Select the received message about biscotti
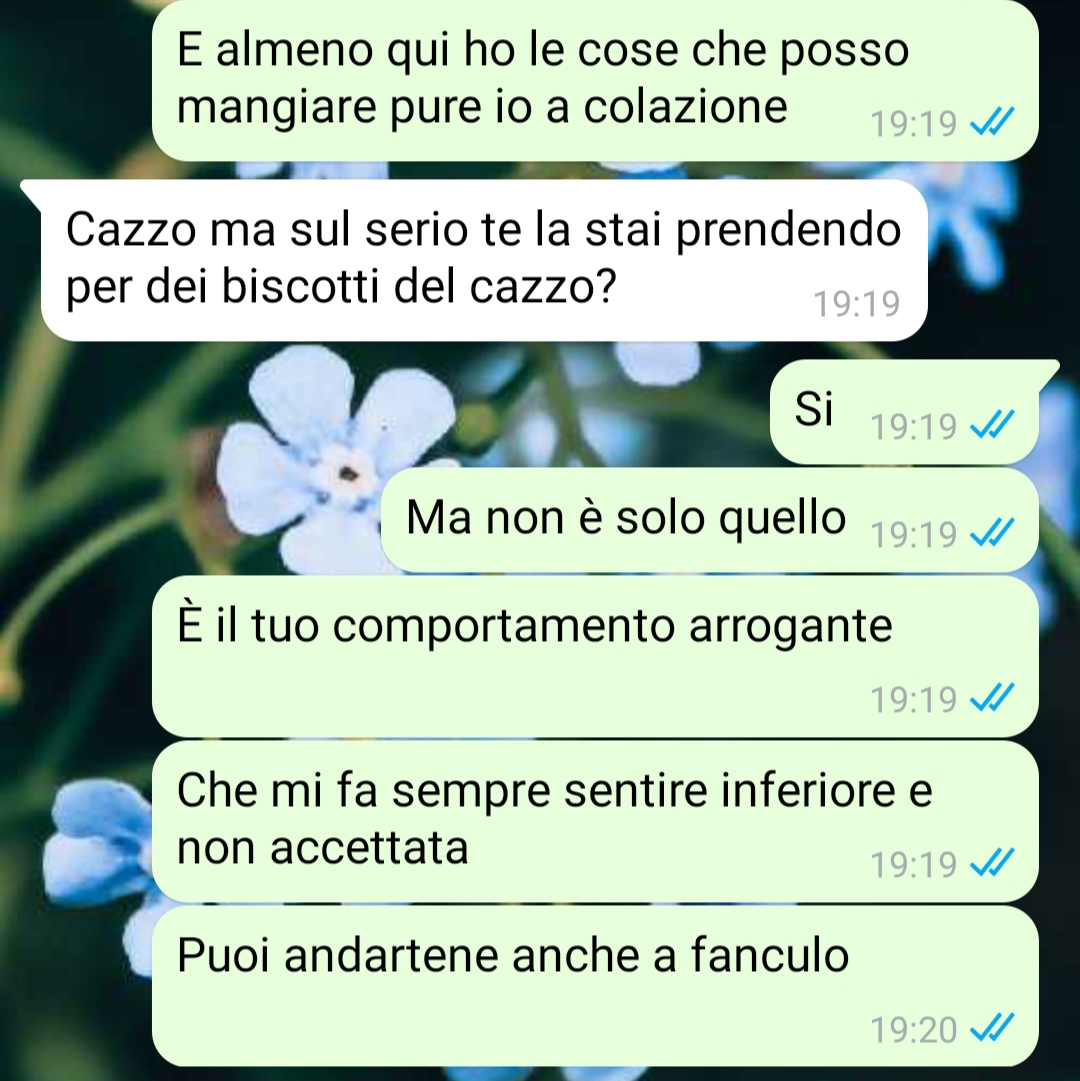1080x1081 pixels. click(484, 260)
